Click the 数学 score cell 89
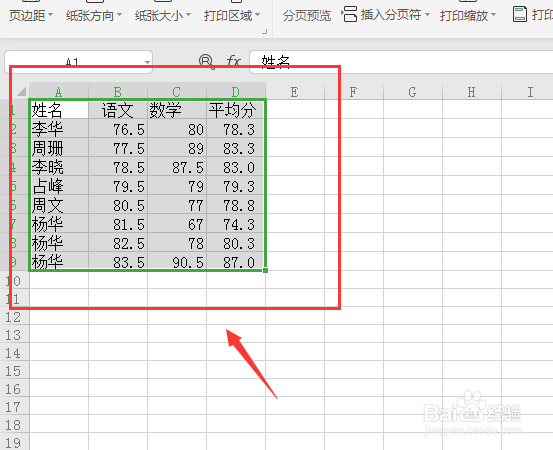This screenshot has width=553, height=450. [177, 148]
